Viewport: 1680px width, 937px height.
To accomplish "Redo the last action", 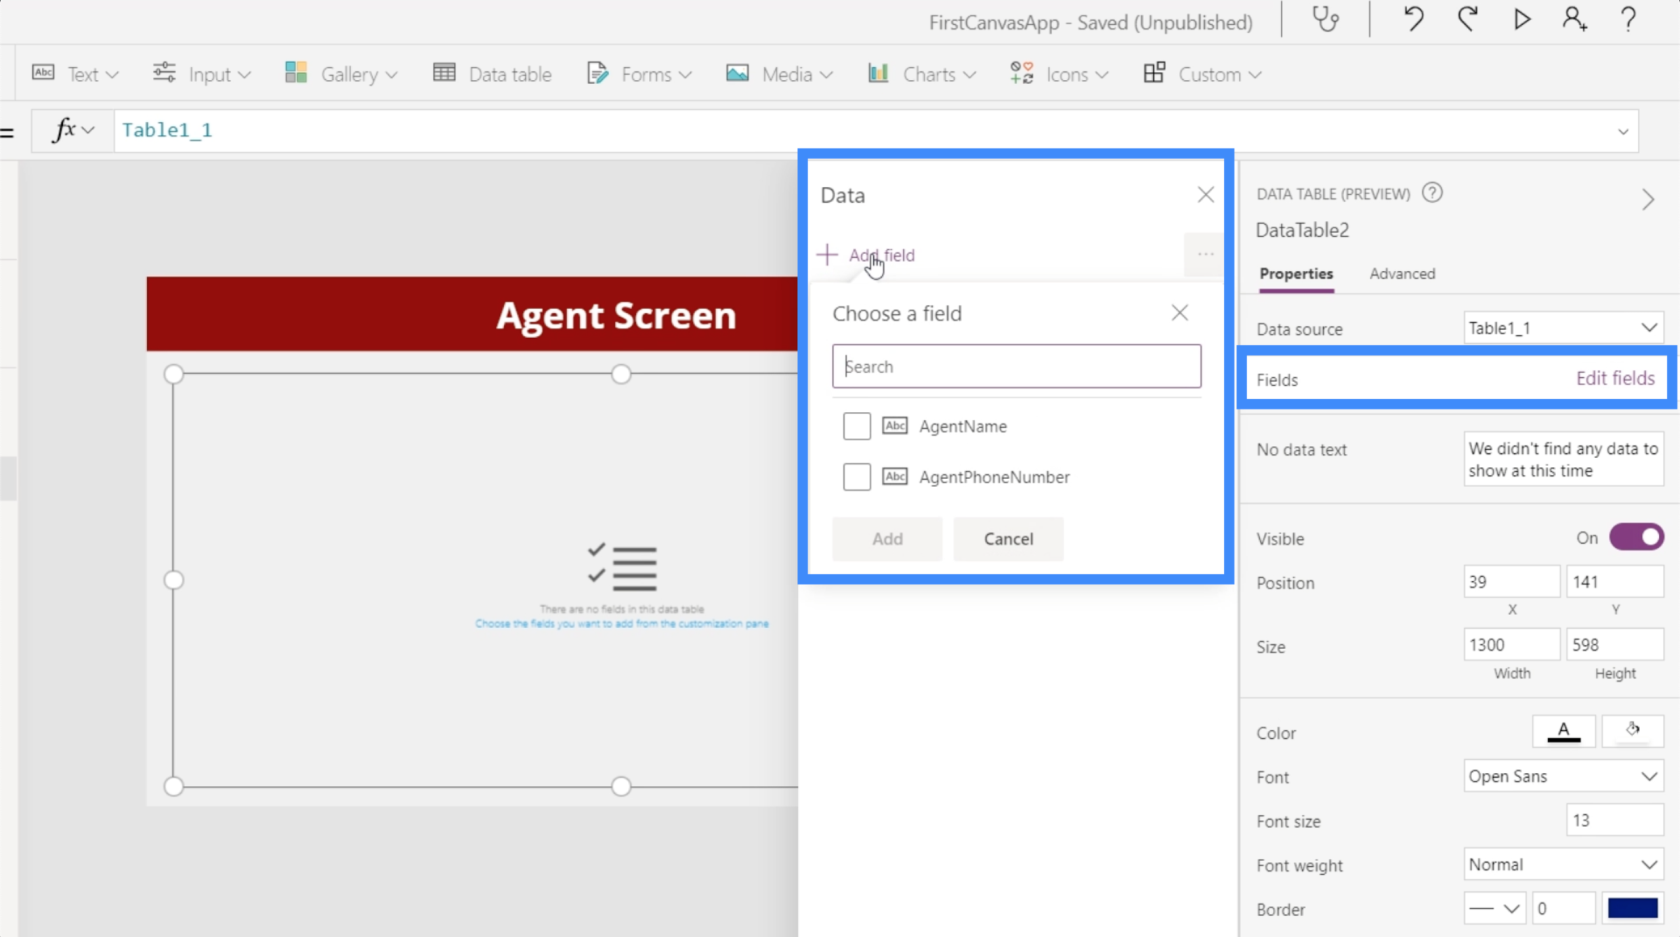I will click(1467, 20).
